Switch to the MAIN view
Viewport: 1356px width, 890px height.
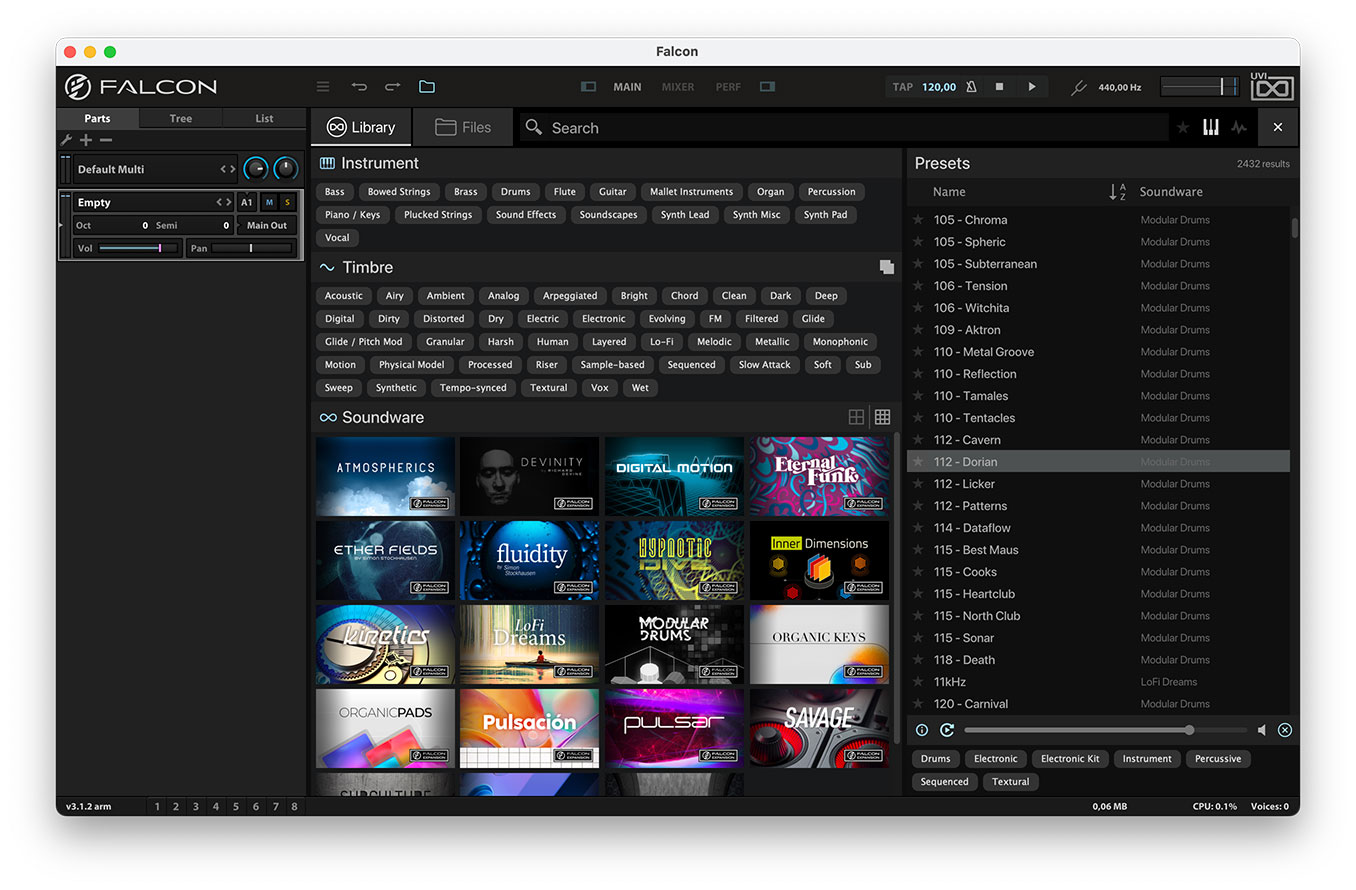[x=627, y=87]
